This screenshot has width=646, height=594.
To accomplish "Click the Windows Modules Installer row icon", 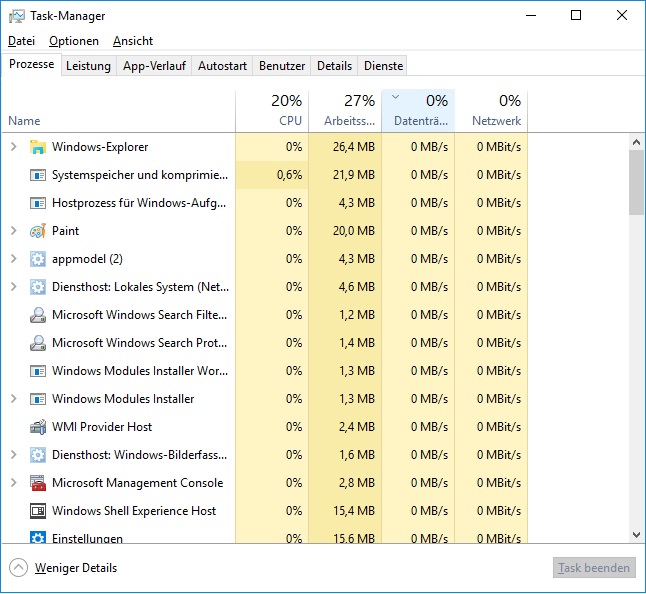I will click(37, 399).
